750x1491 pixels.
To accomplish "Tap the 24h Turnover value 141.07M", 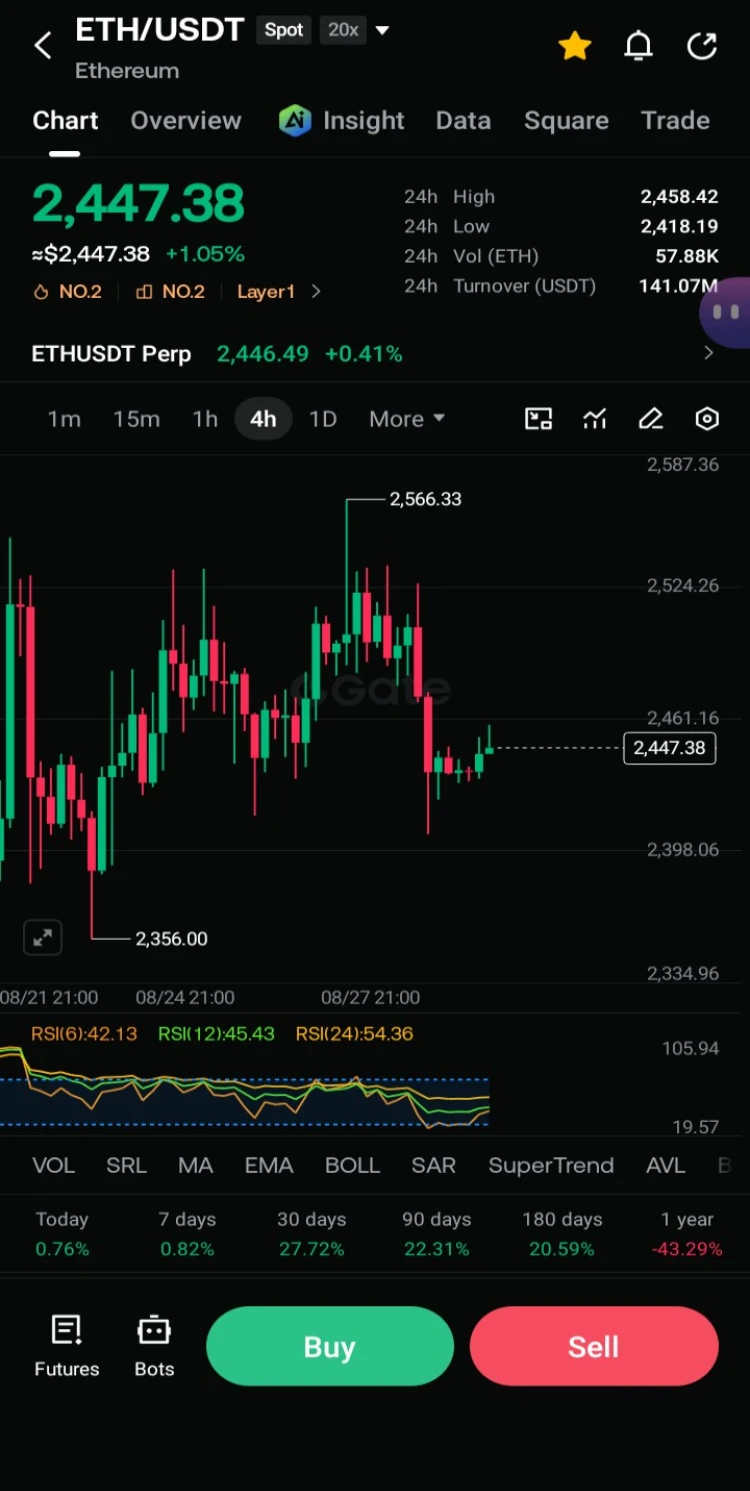I will coord(679,286).
